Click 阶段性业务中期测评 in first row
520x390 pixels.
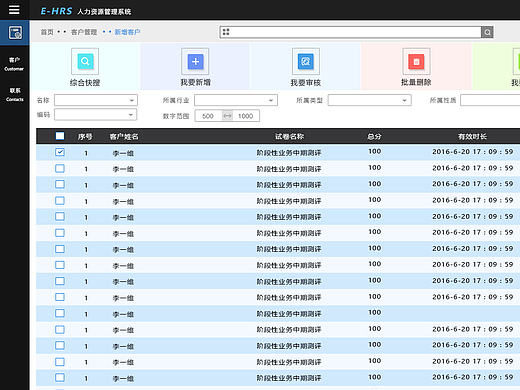click(289, 153)
